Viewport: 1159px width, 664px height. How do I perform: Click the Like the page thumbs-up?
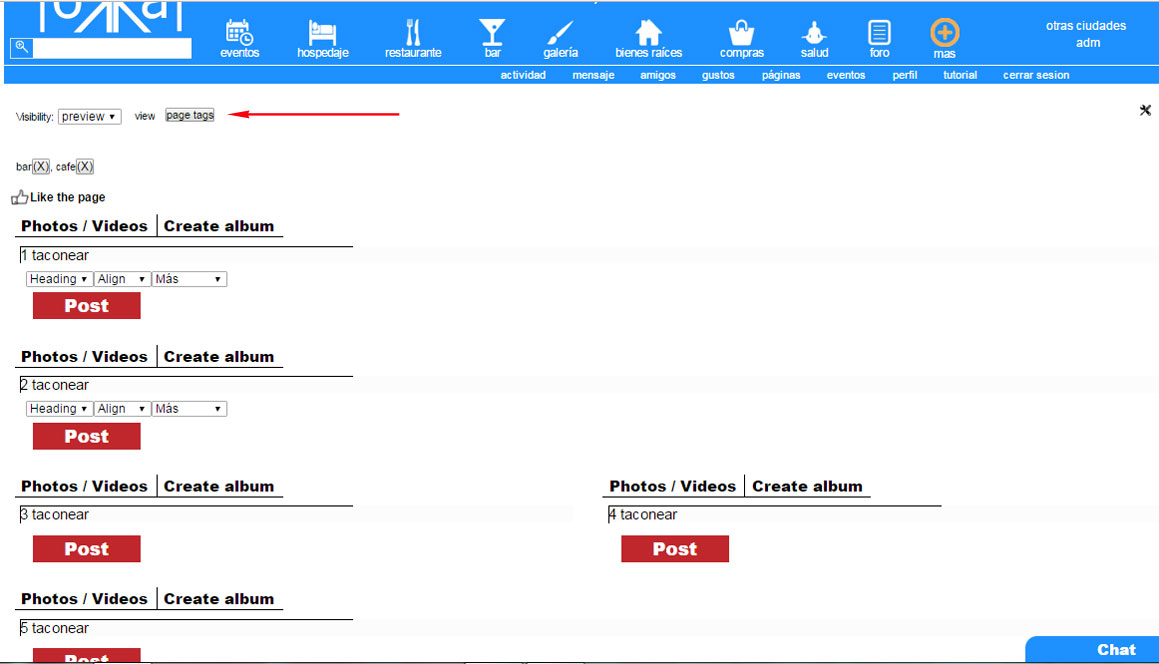(x=20, y=198)
